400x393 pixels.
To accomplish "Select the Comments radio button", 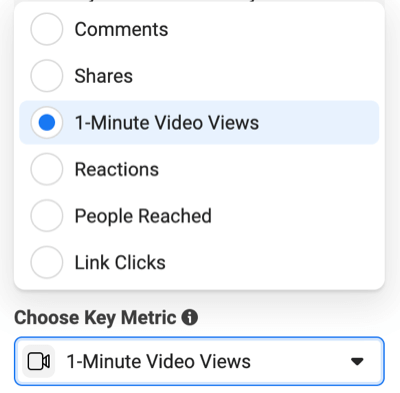I will coord(47,29).
